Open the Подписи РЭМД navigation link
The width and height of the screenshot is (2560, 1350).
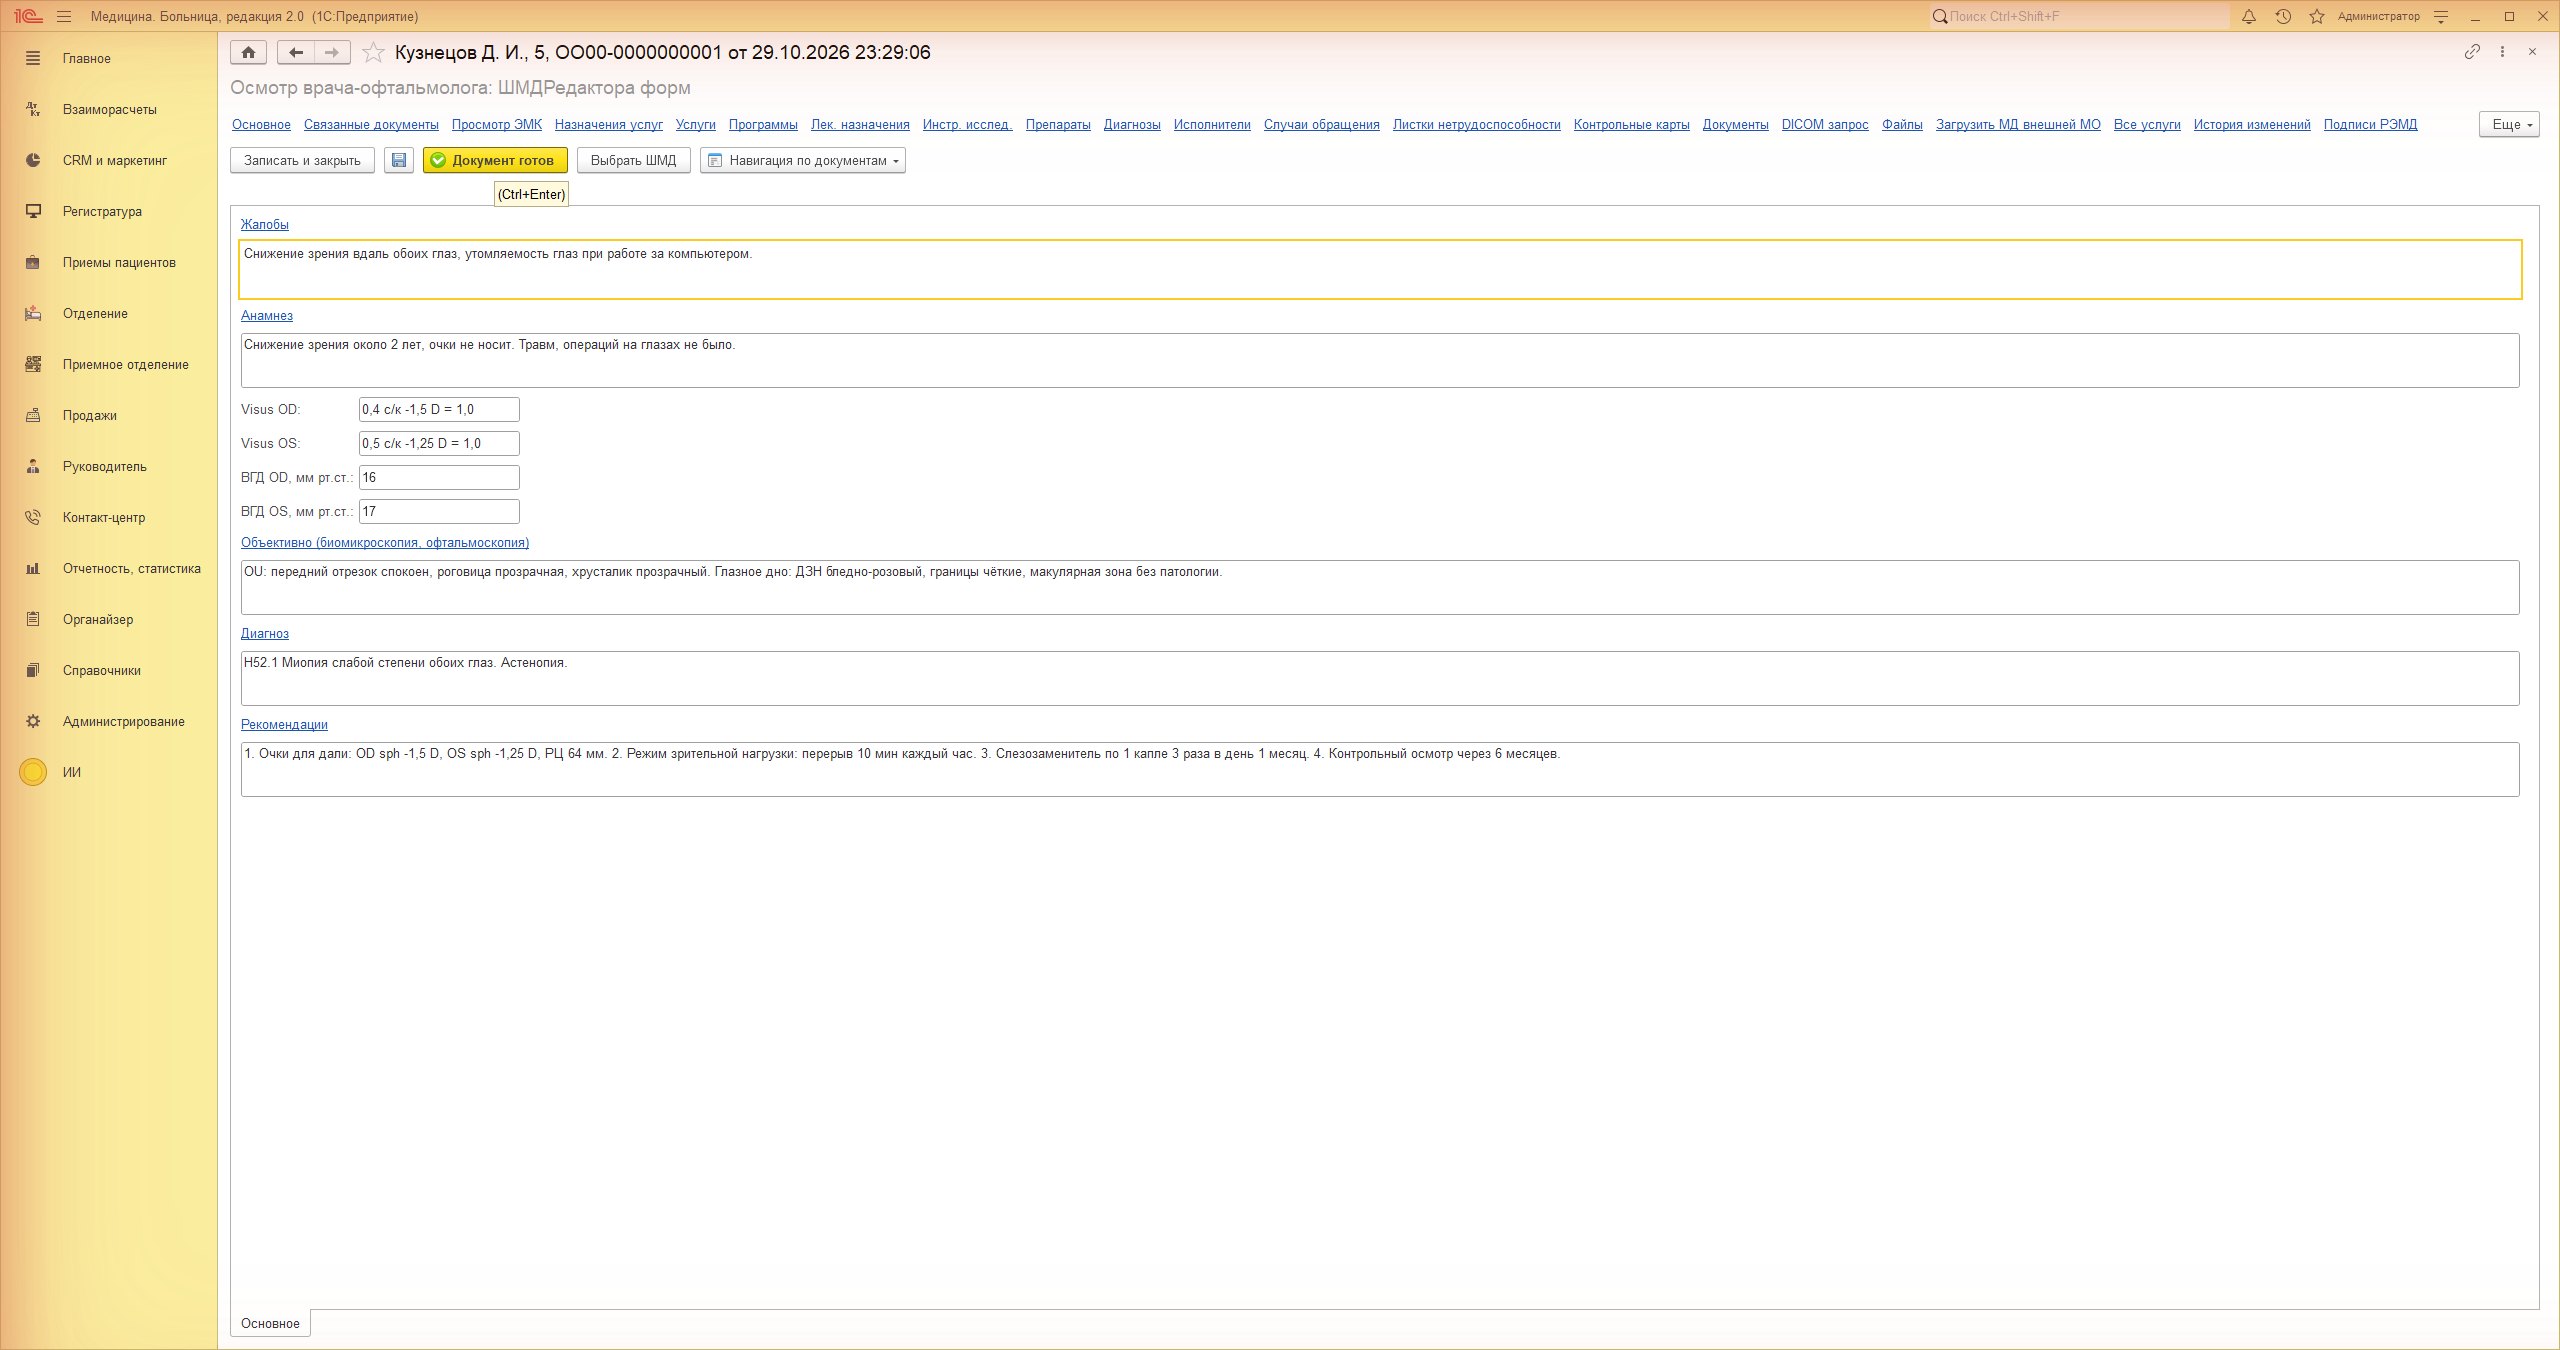pos(2370,124)
